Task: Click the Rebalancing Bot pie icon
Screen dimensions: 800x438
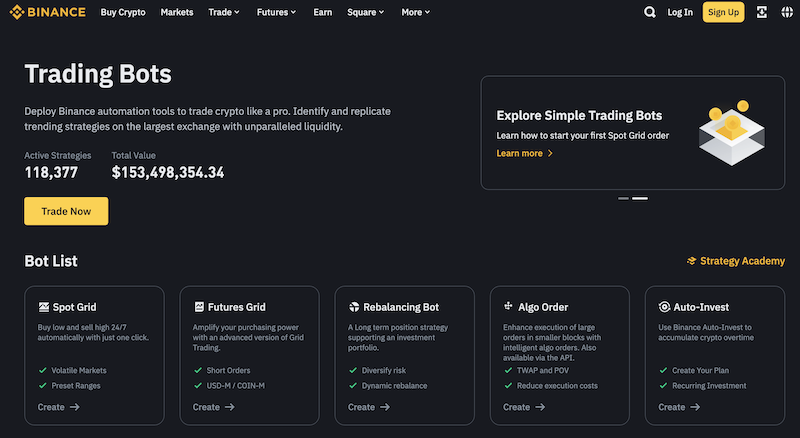Action: pyautogui.click(x=354, y=307)
